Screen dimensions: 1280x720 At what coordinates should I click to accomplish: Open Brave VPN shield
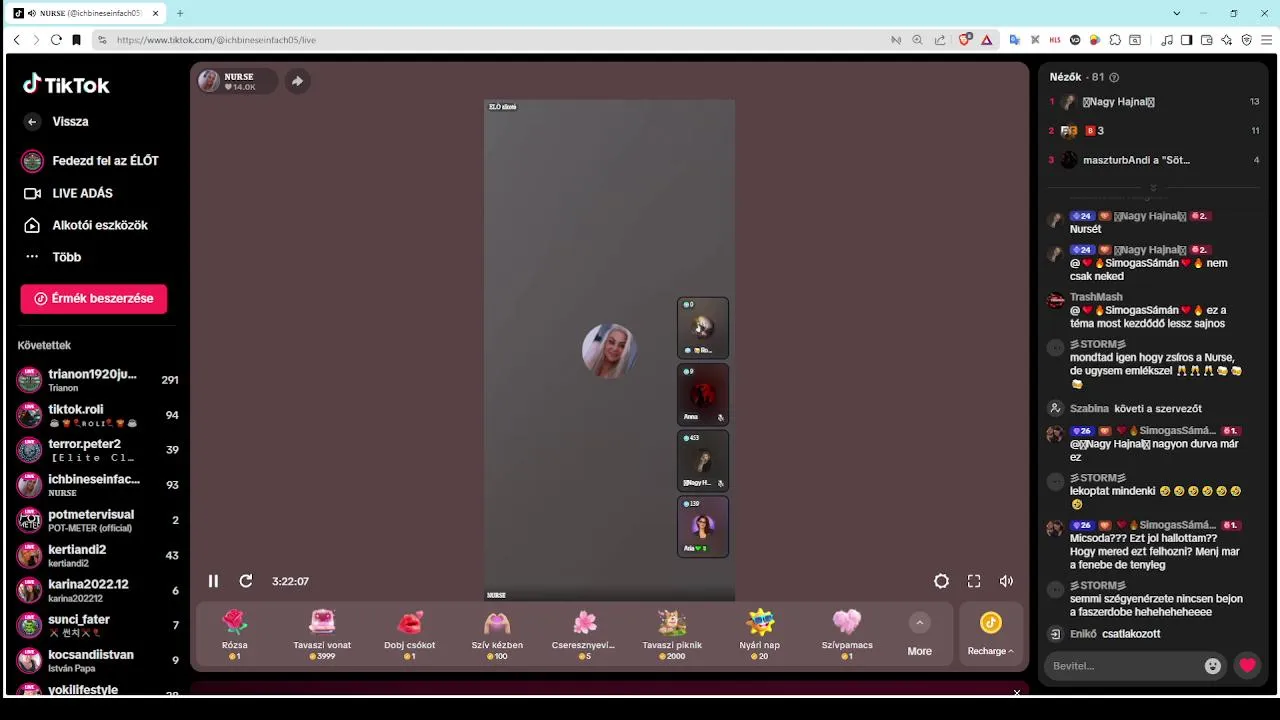coord(1247,40)
